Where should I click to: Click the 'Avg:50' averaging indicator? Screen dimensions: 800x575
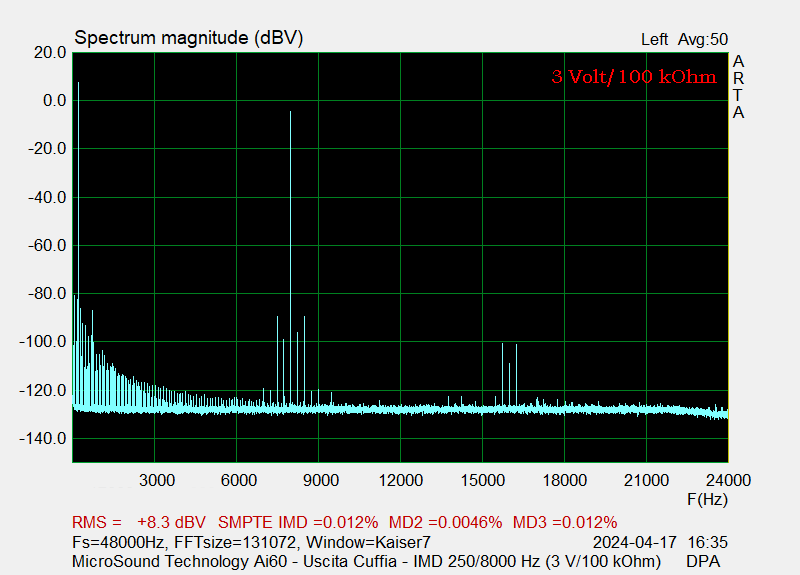click(703, 40)
